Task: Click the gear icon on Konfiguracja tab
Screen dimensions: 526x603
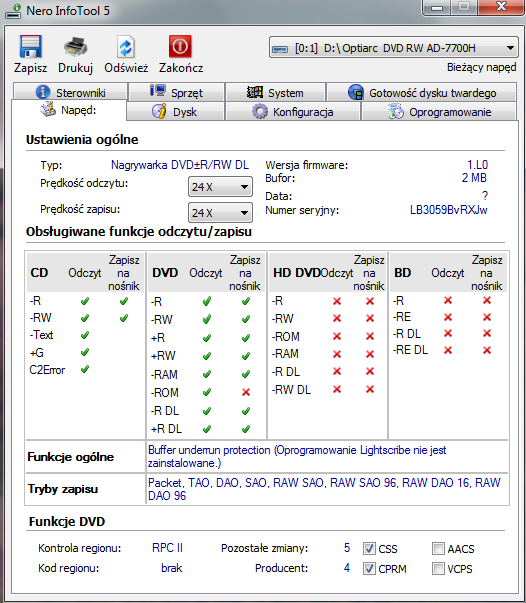Action: (260, 112)
